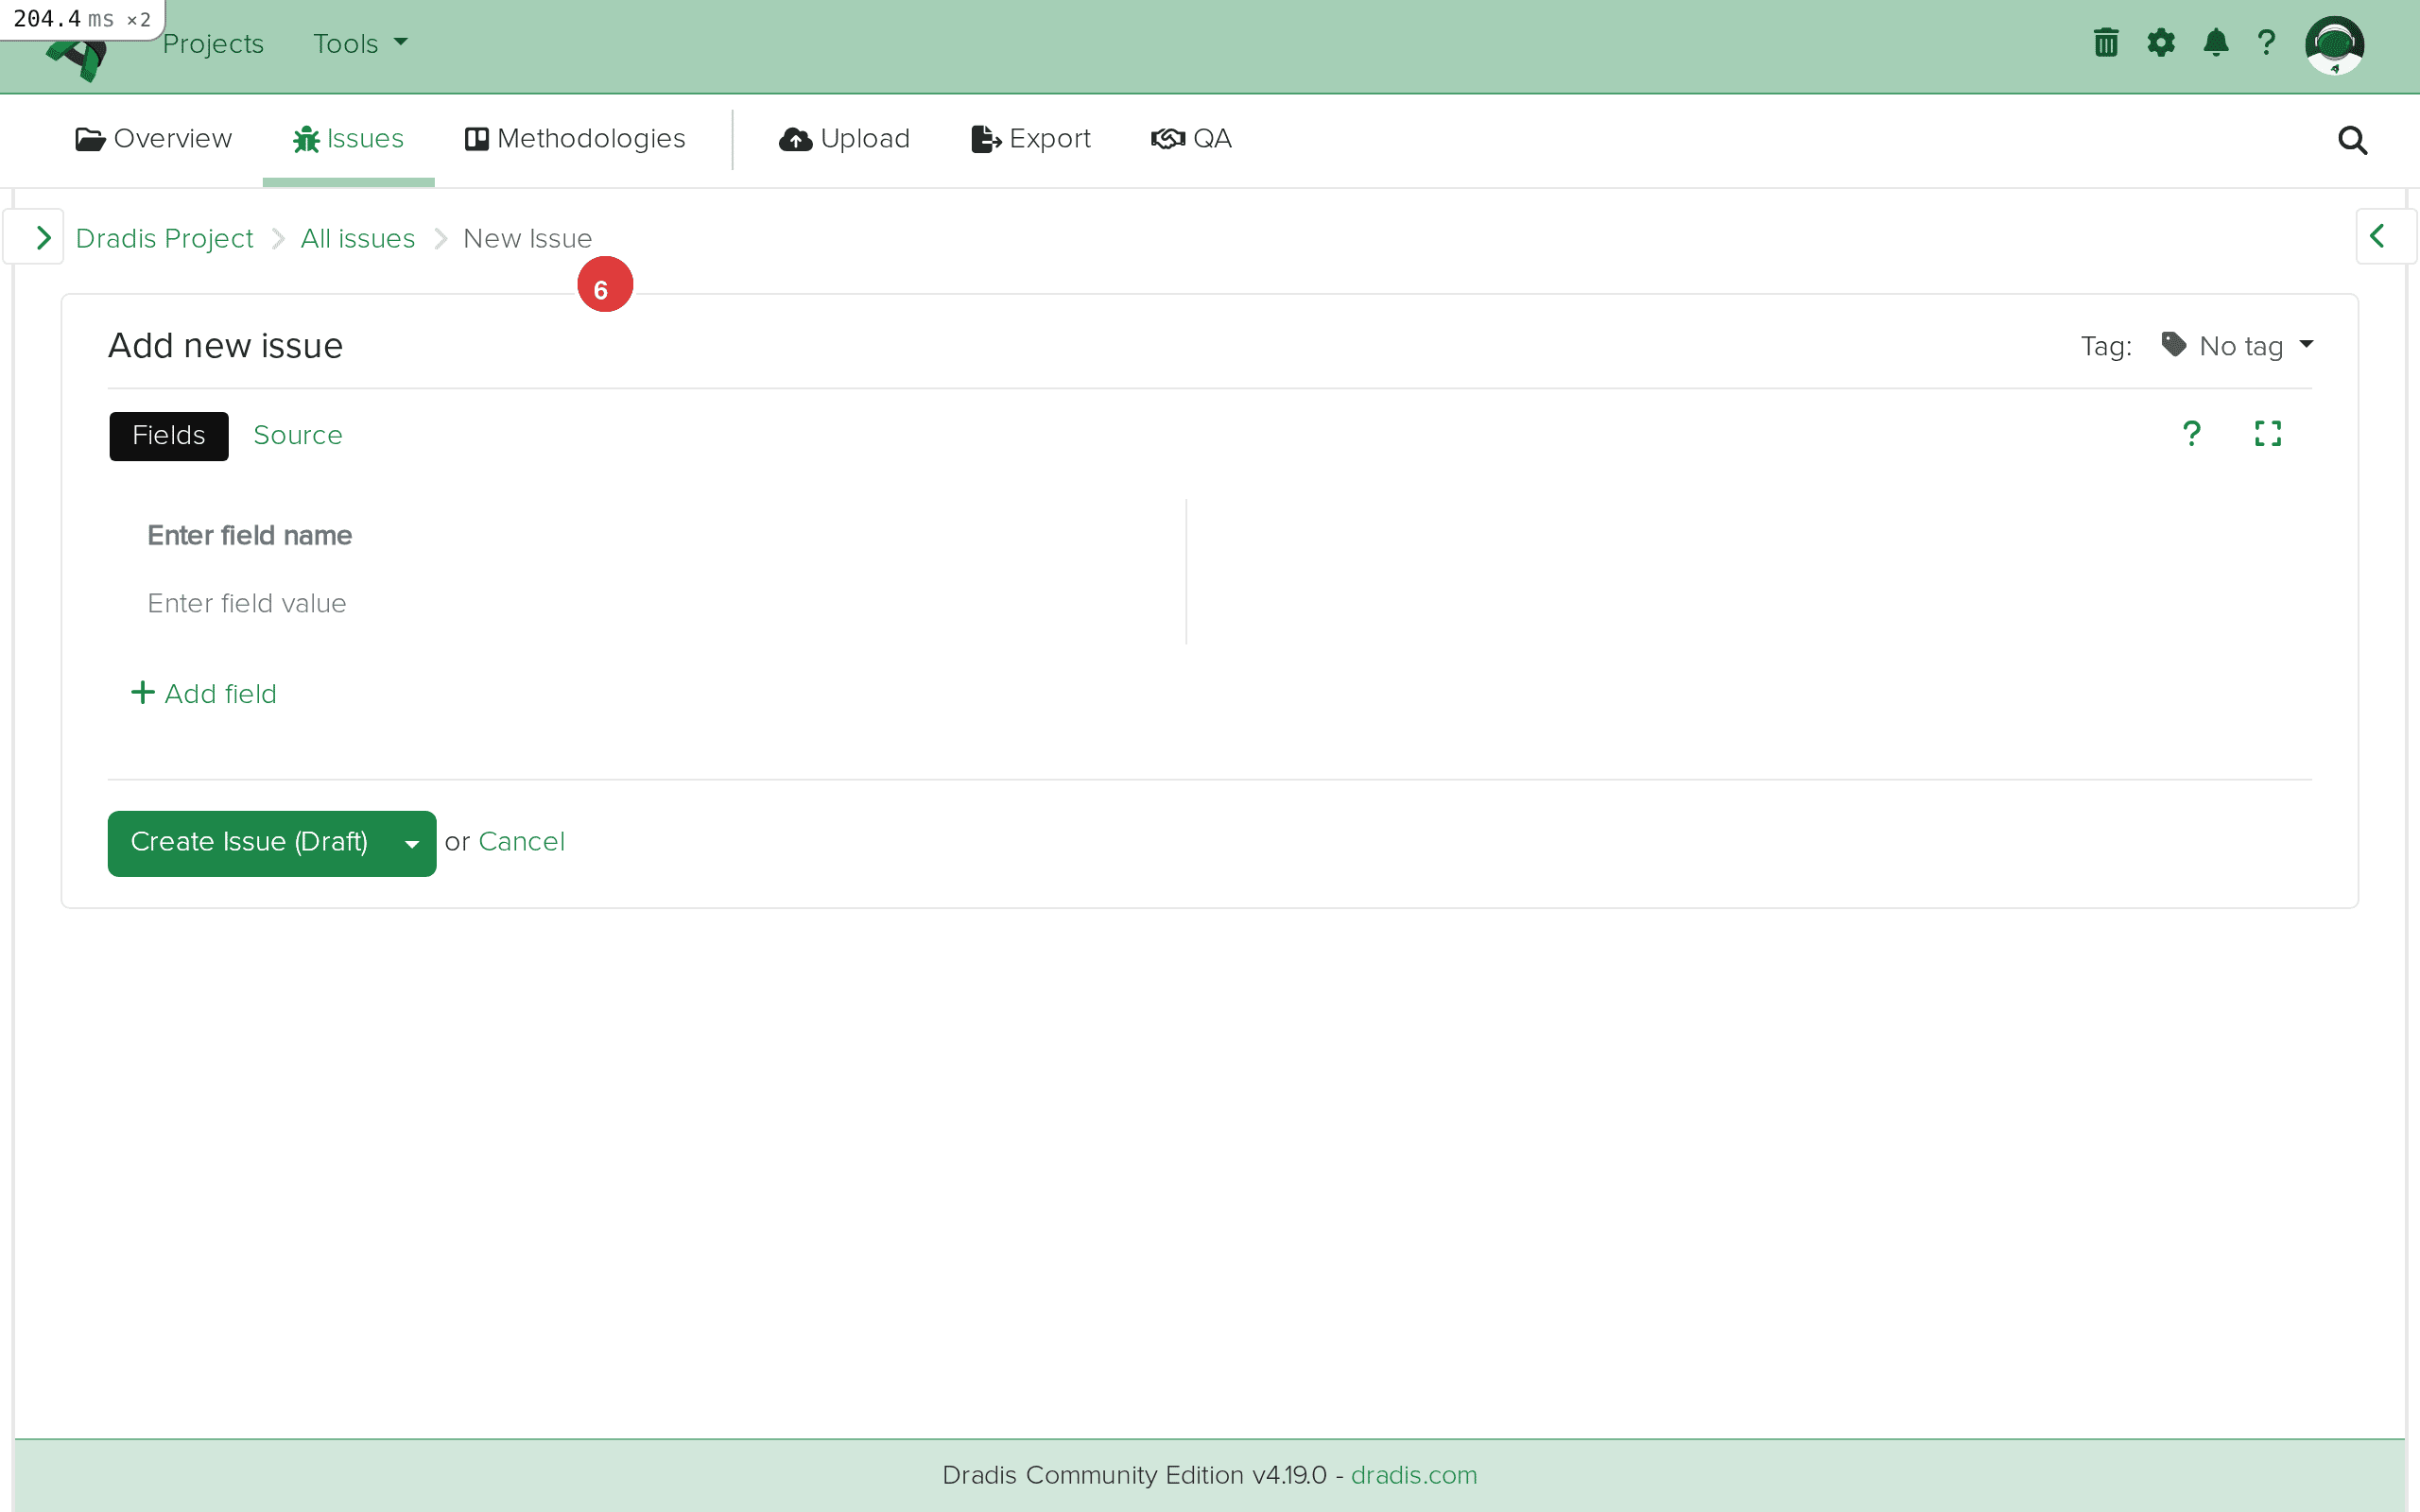Open the QA review section
Viewport: 2420px width, 1512px height.
click(x=1191, y=139)
